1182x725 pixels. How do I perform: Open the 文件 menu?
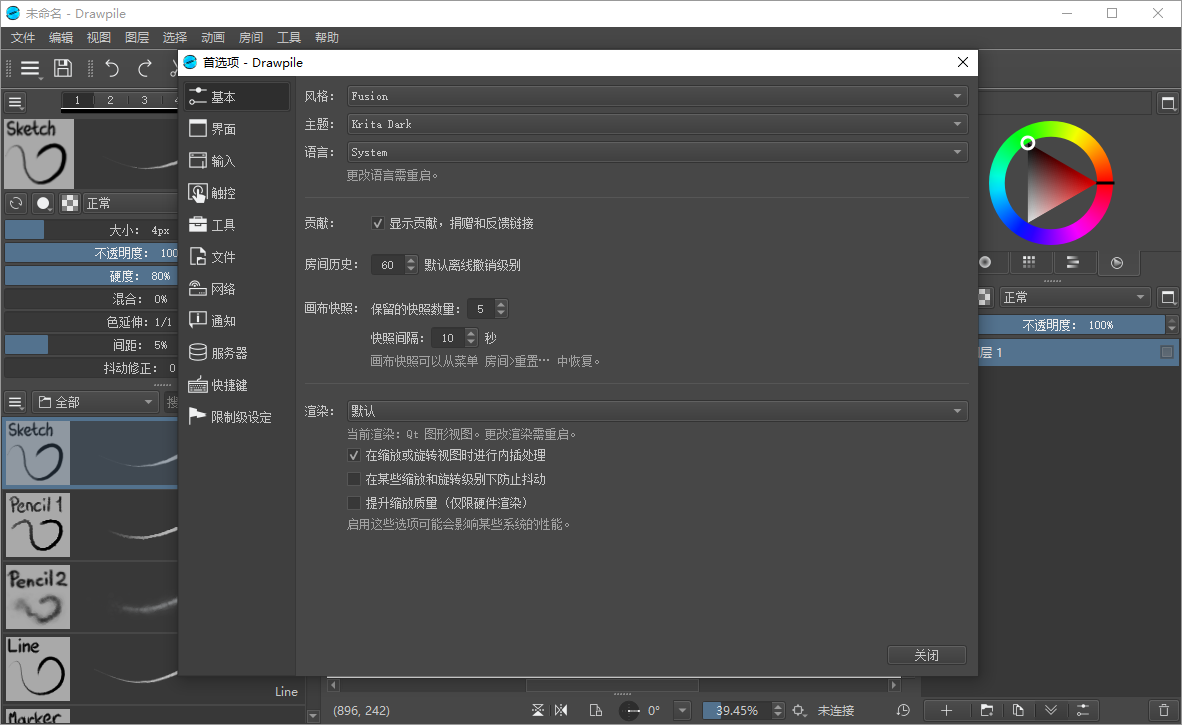coord(23,38)
